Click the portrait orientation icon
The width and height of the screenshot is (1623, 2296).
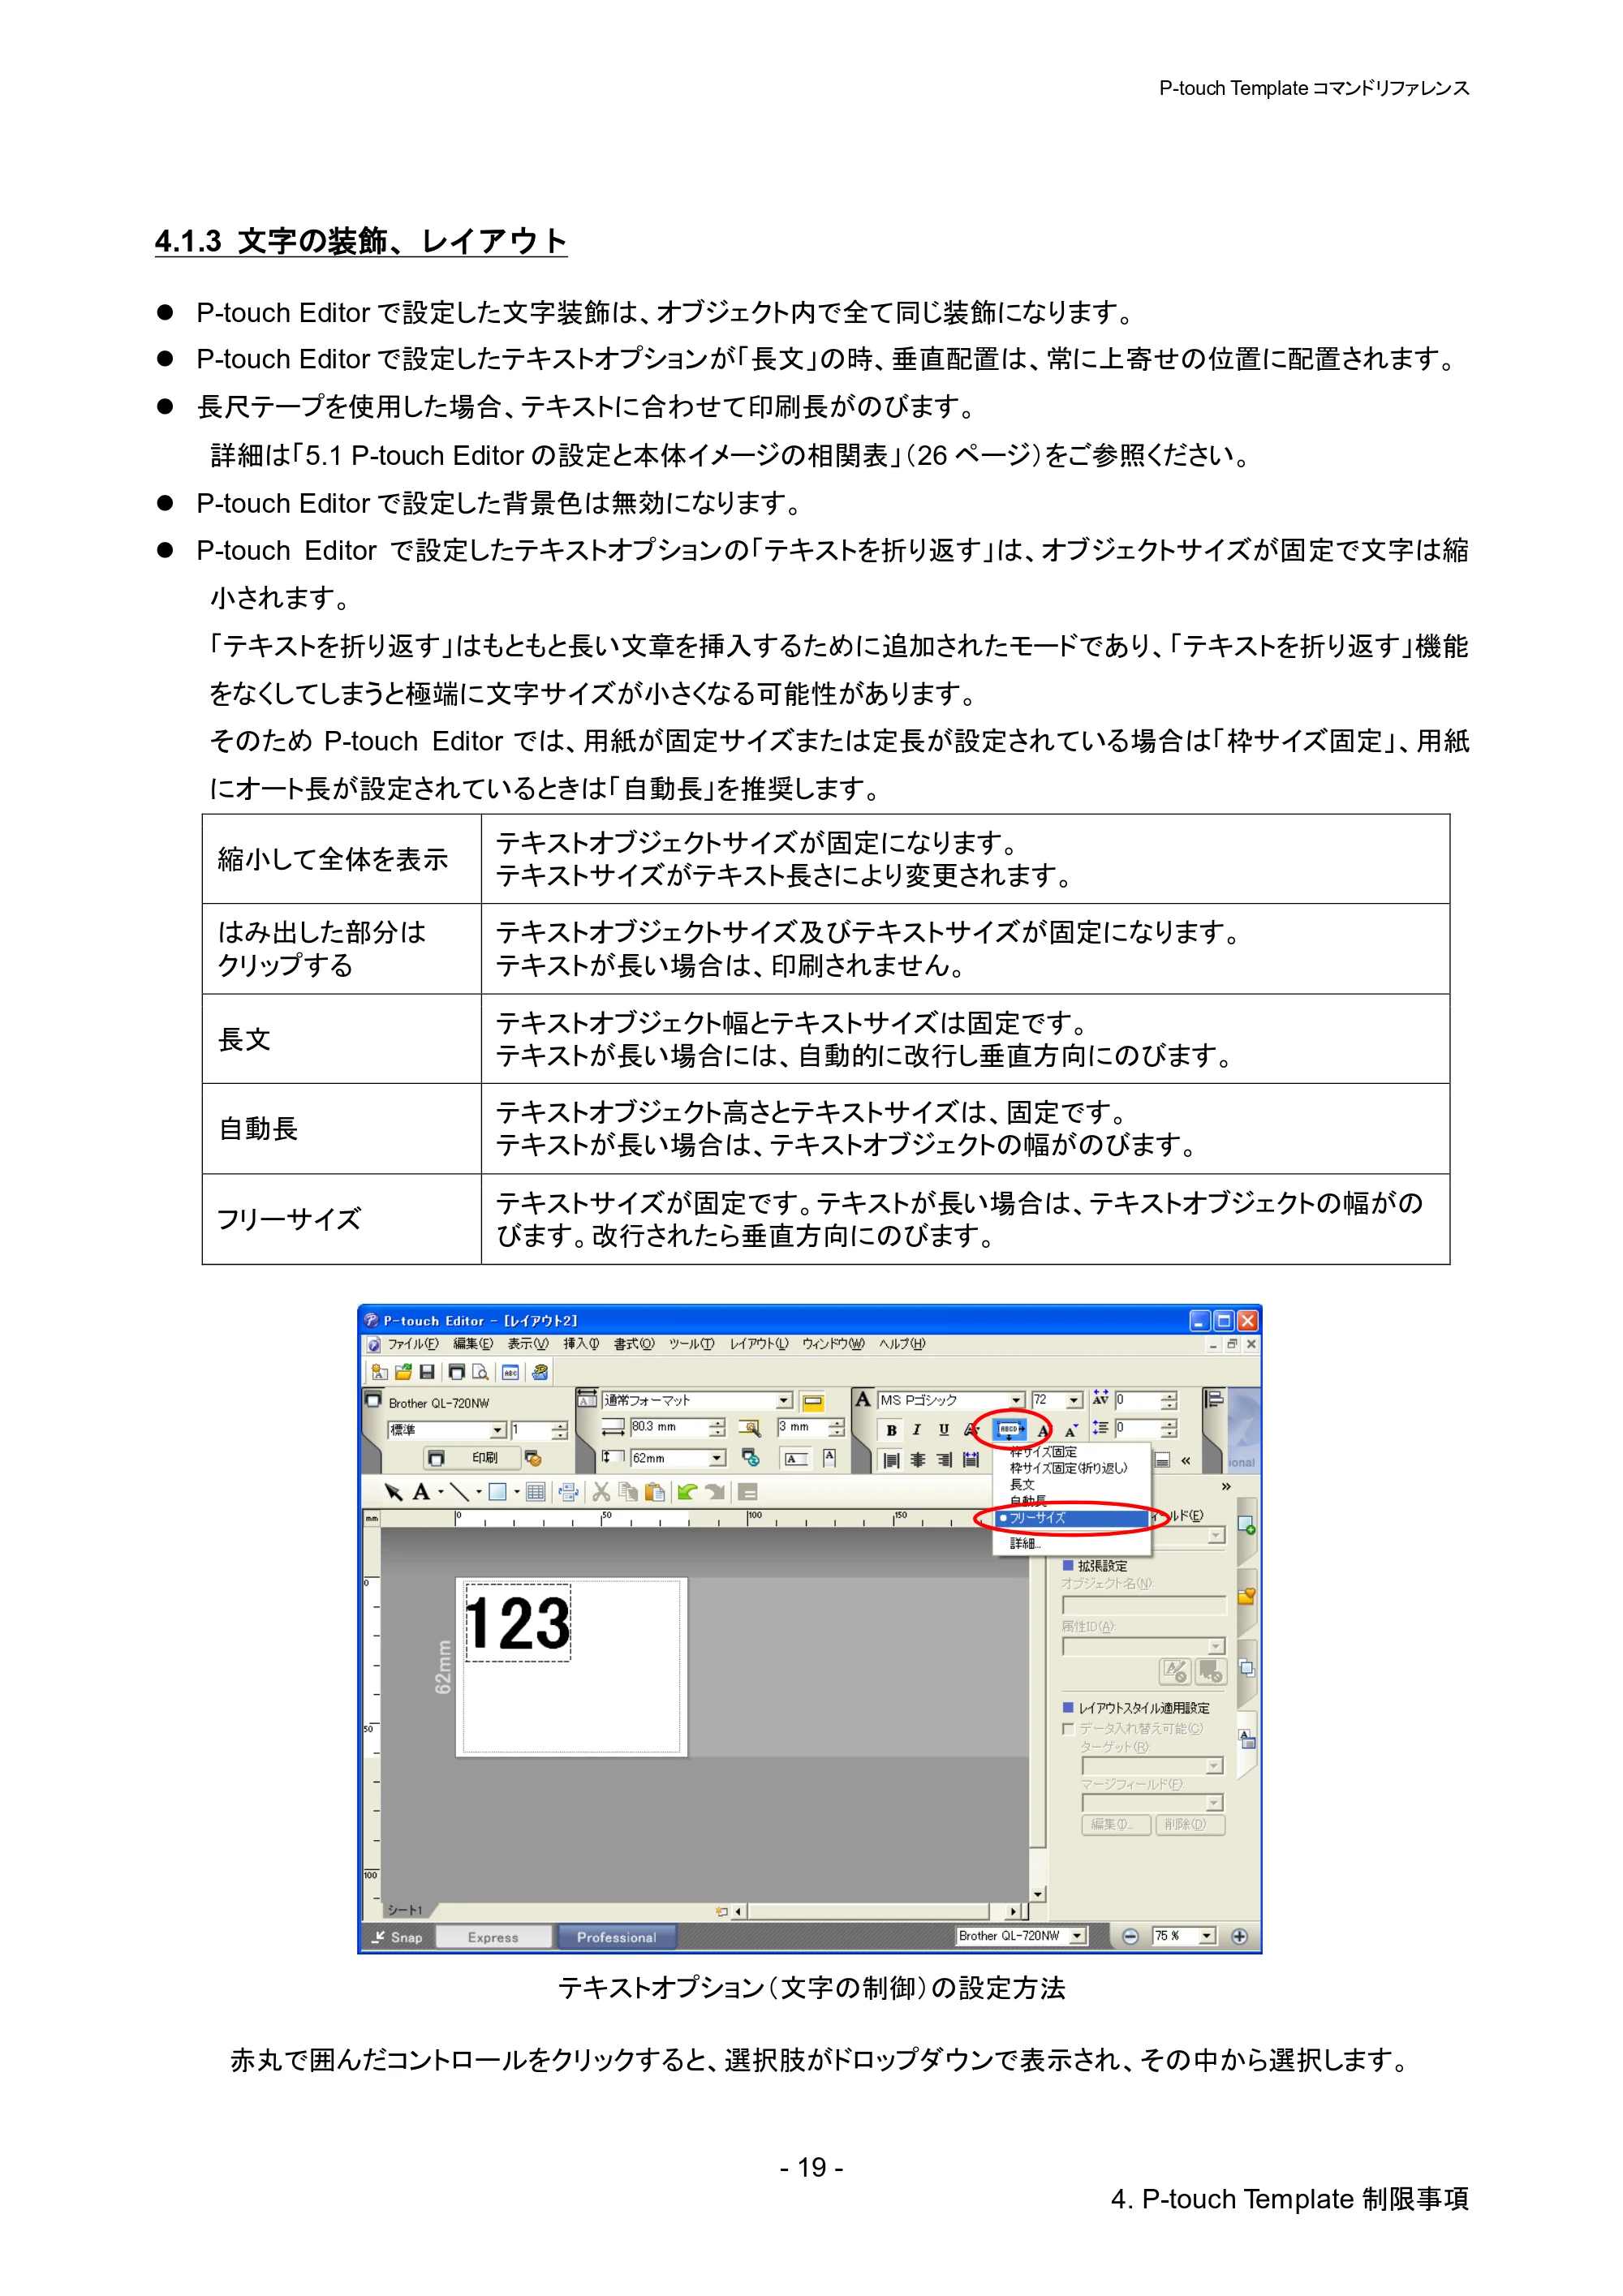tap(829, 1458)
